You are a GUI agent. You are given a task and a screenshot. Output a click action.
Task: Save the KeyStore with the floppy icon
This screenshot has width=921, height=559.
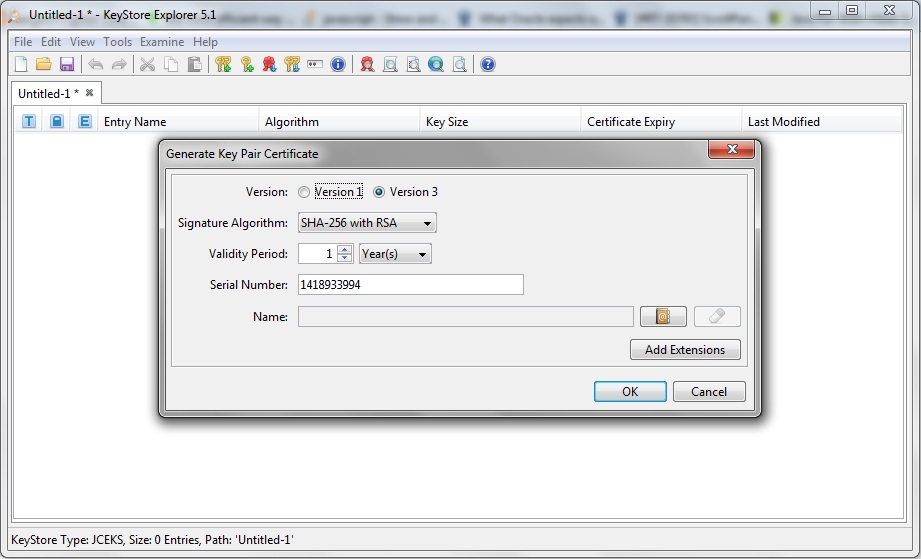tap(67, 64)
